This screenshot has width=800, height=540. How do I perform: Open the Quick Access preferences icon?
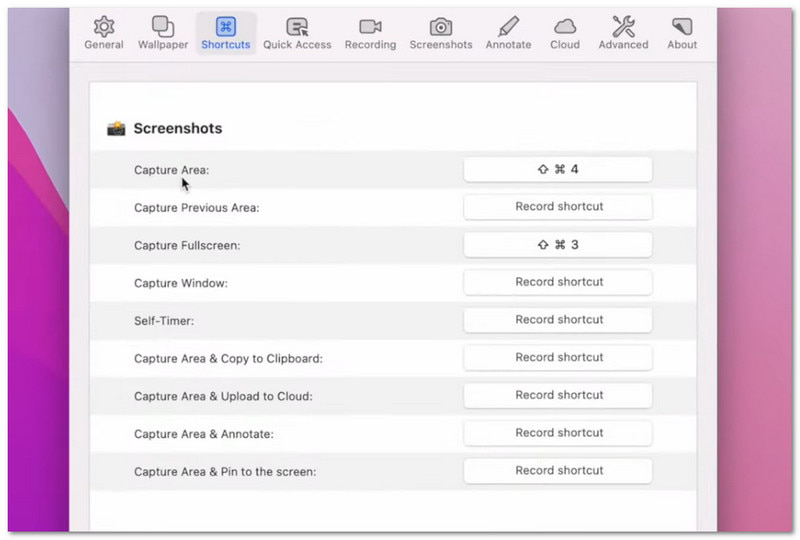coord(297,27)
